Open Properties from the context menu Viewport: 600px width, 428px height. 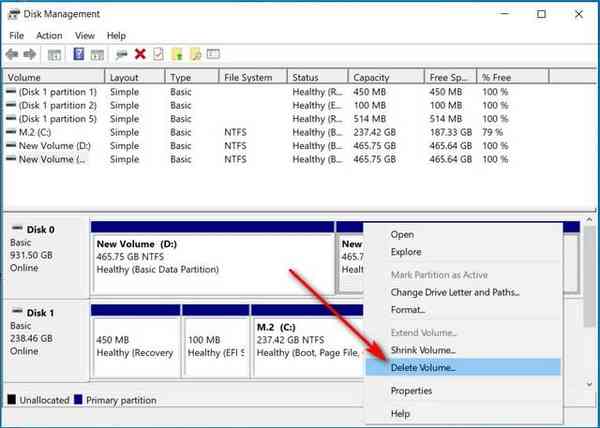coord(411,391)
